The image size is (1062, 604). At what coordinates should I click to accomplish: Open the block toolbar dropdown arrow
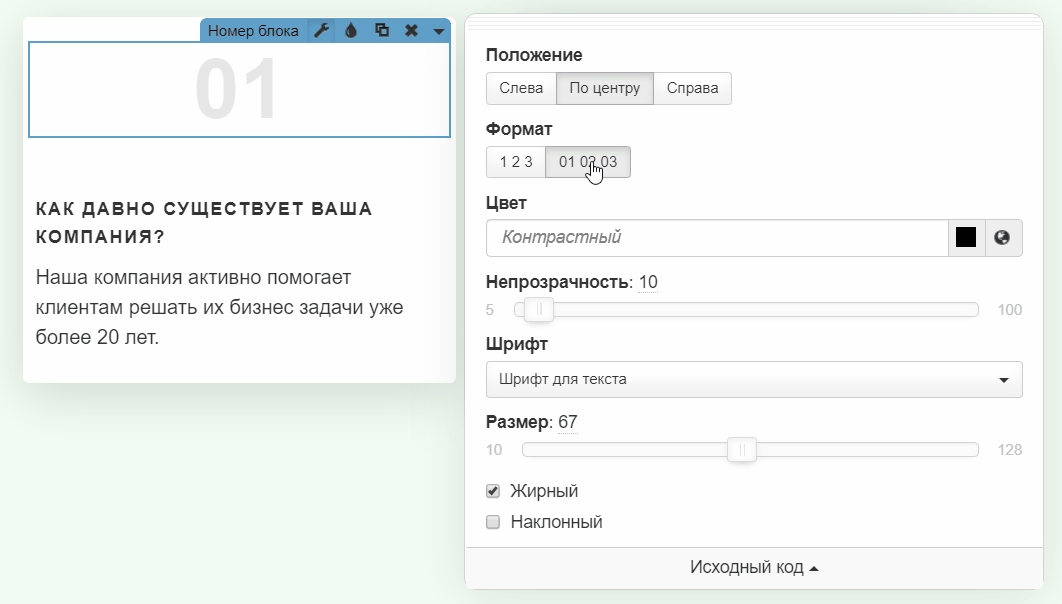point(439,31)
